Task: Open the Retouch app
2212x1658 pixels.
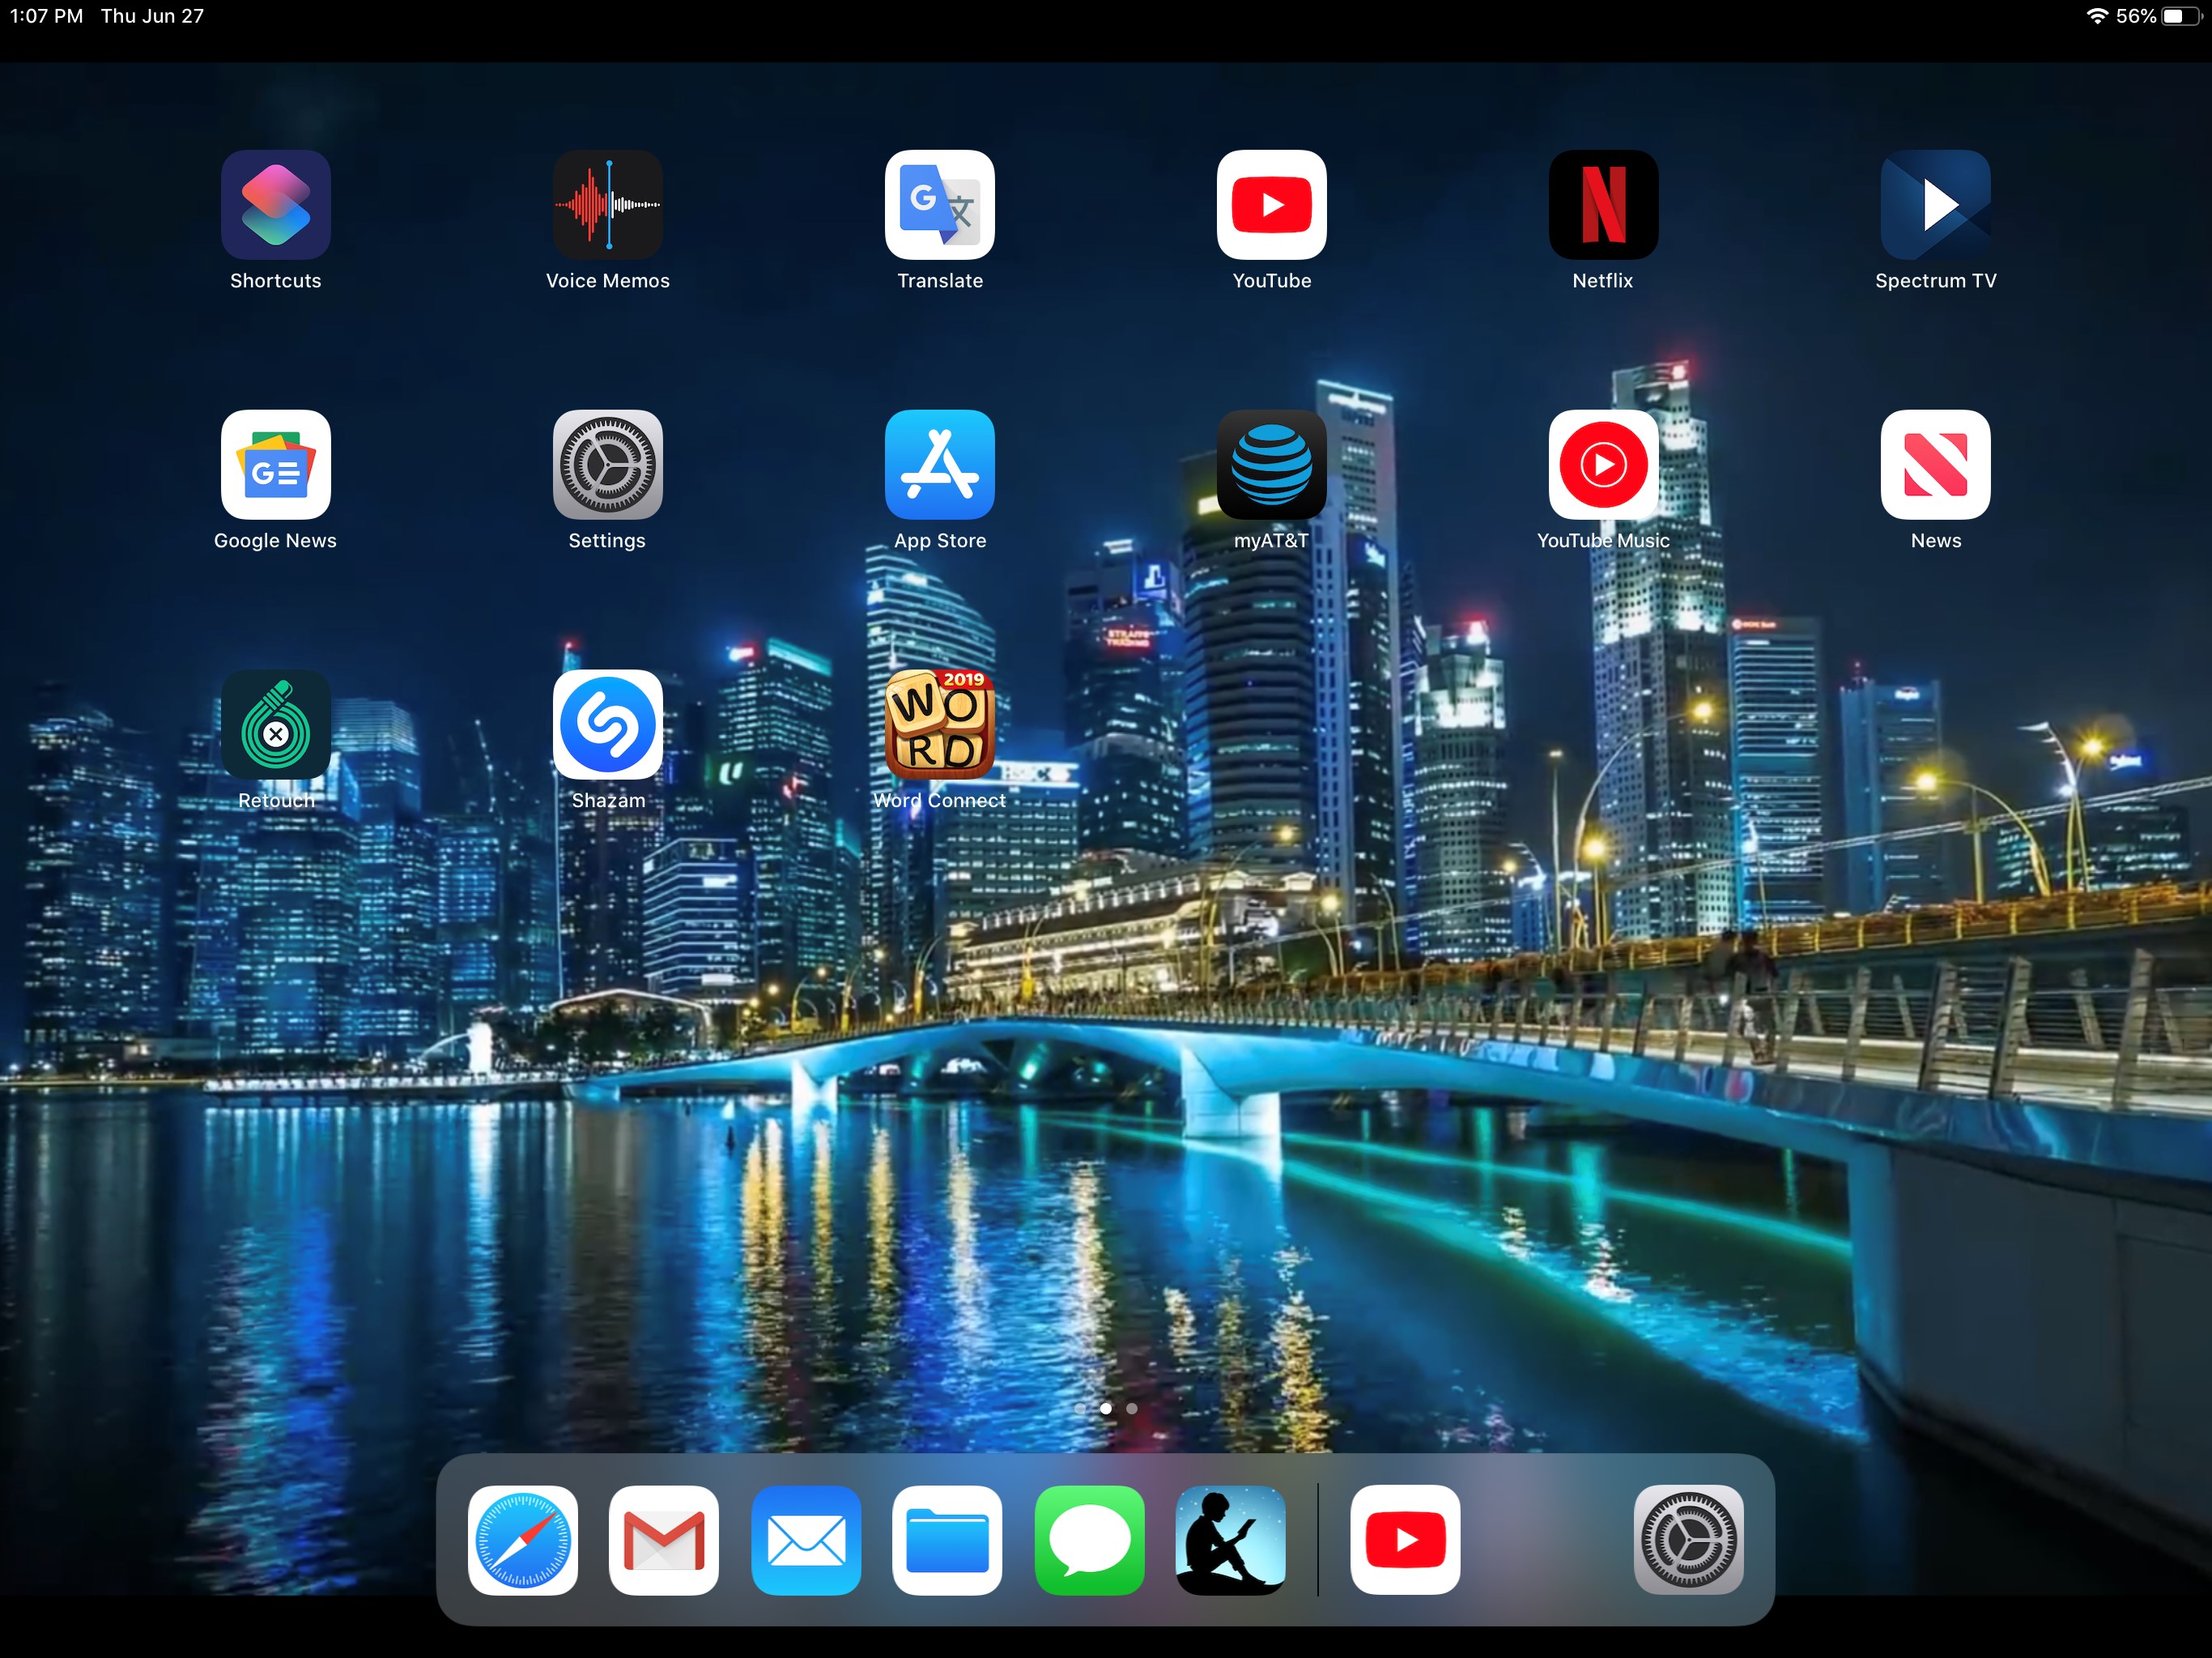Action: [276, 725]
